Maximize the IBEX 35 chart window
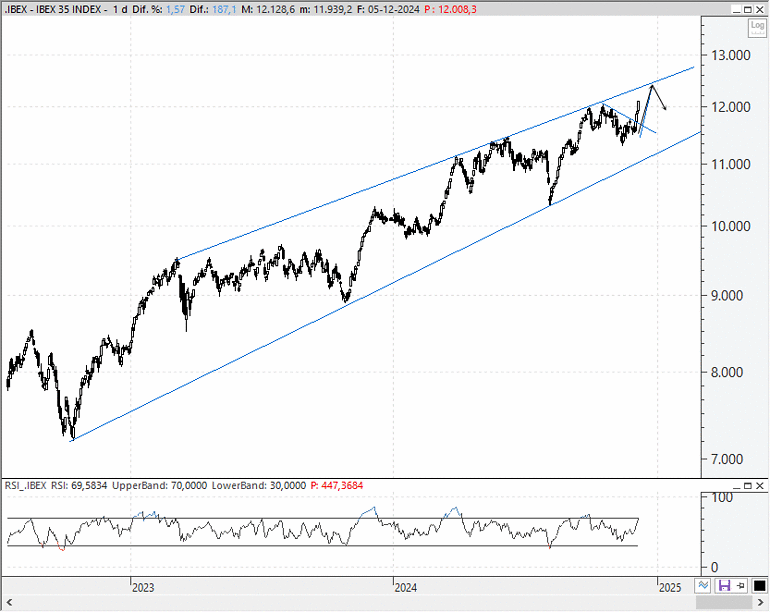Image resolution: width=770 pixels, height=612 pixels. coord(748,9)
